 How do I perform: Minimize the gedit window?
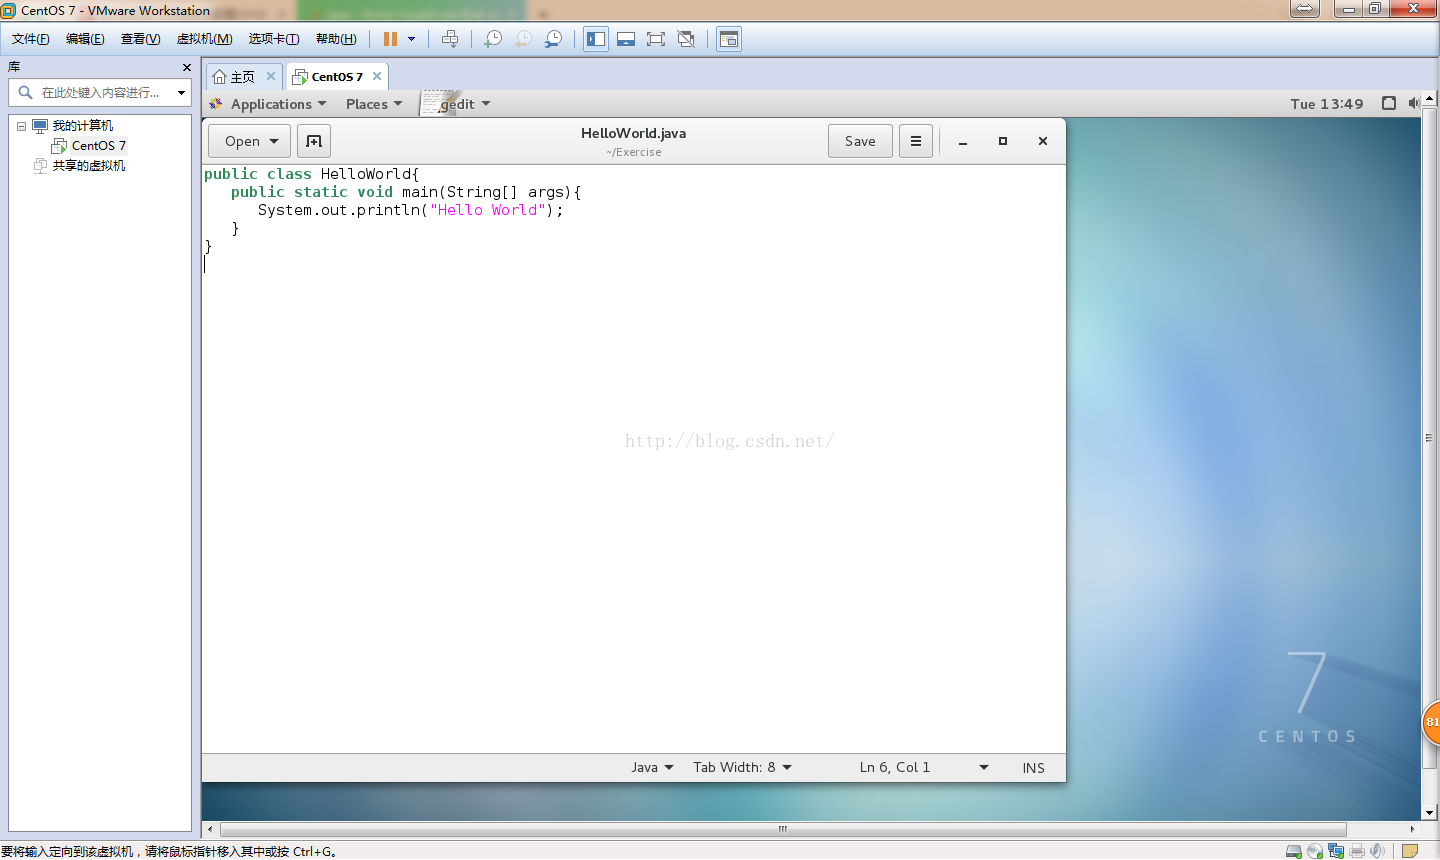(963, 142)
